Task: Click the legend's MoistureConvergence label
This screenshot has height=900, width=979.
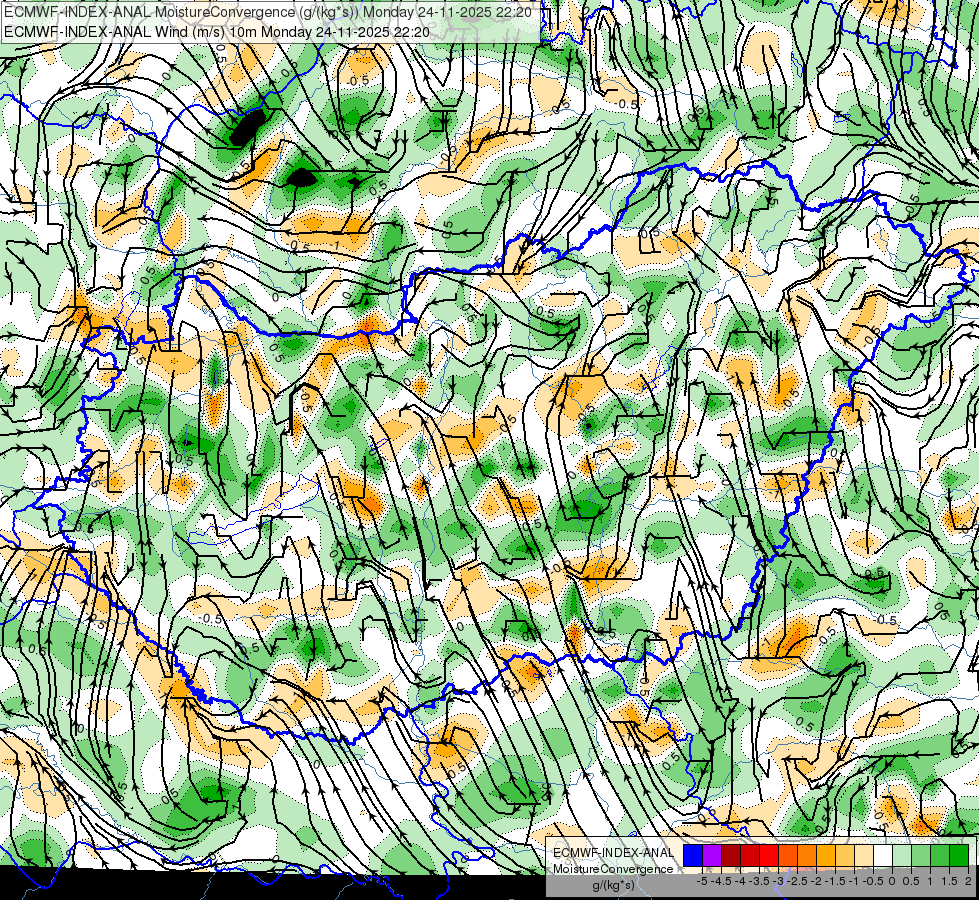Action: point(613,869)
